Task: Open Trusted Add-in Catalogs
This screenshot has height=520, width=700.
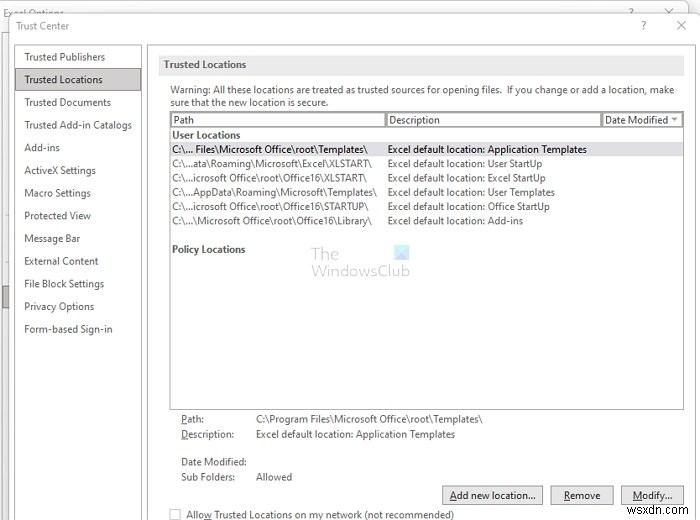Action: 78,125
